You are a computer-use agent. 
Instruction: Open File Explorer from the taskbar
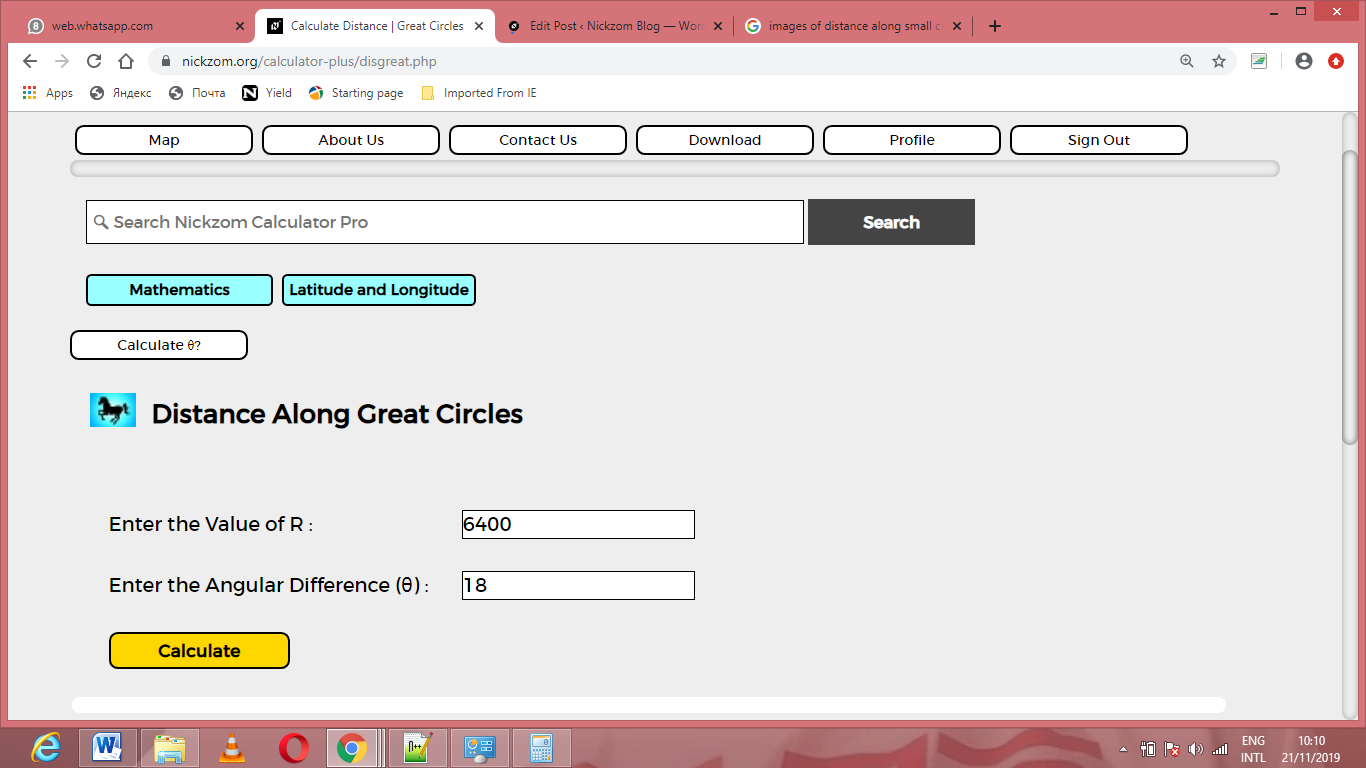(169, 748)
